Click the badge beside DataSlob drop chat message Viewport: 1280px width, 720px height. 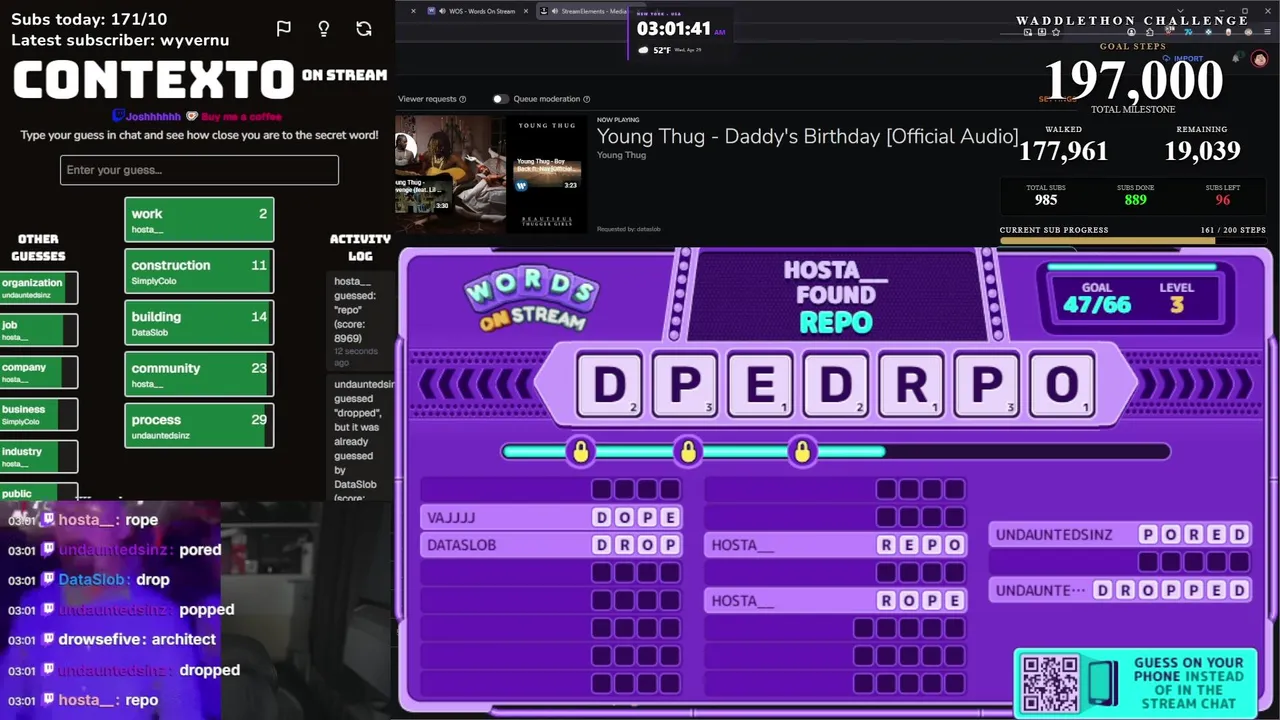[48, 580]
